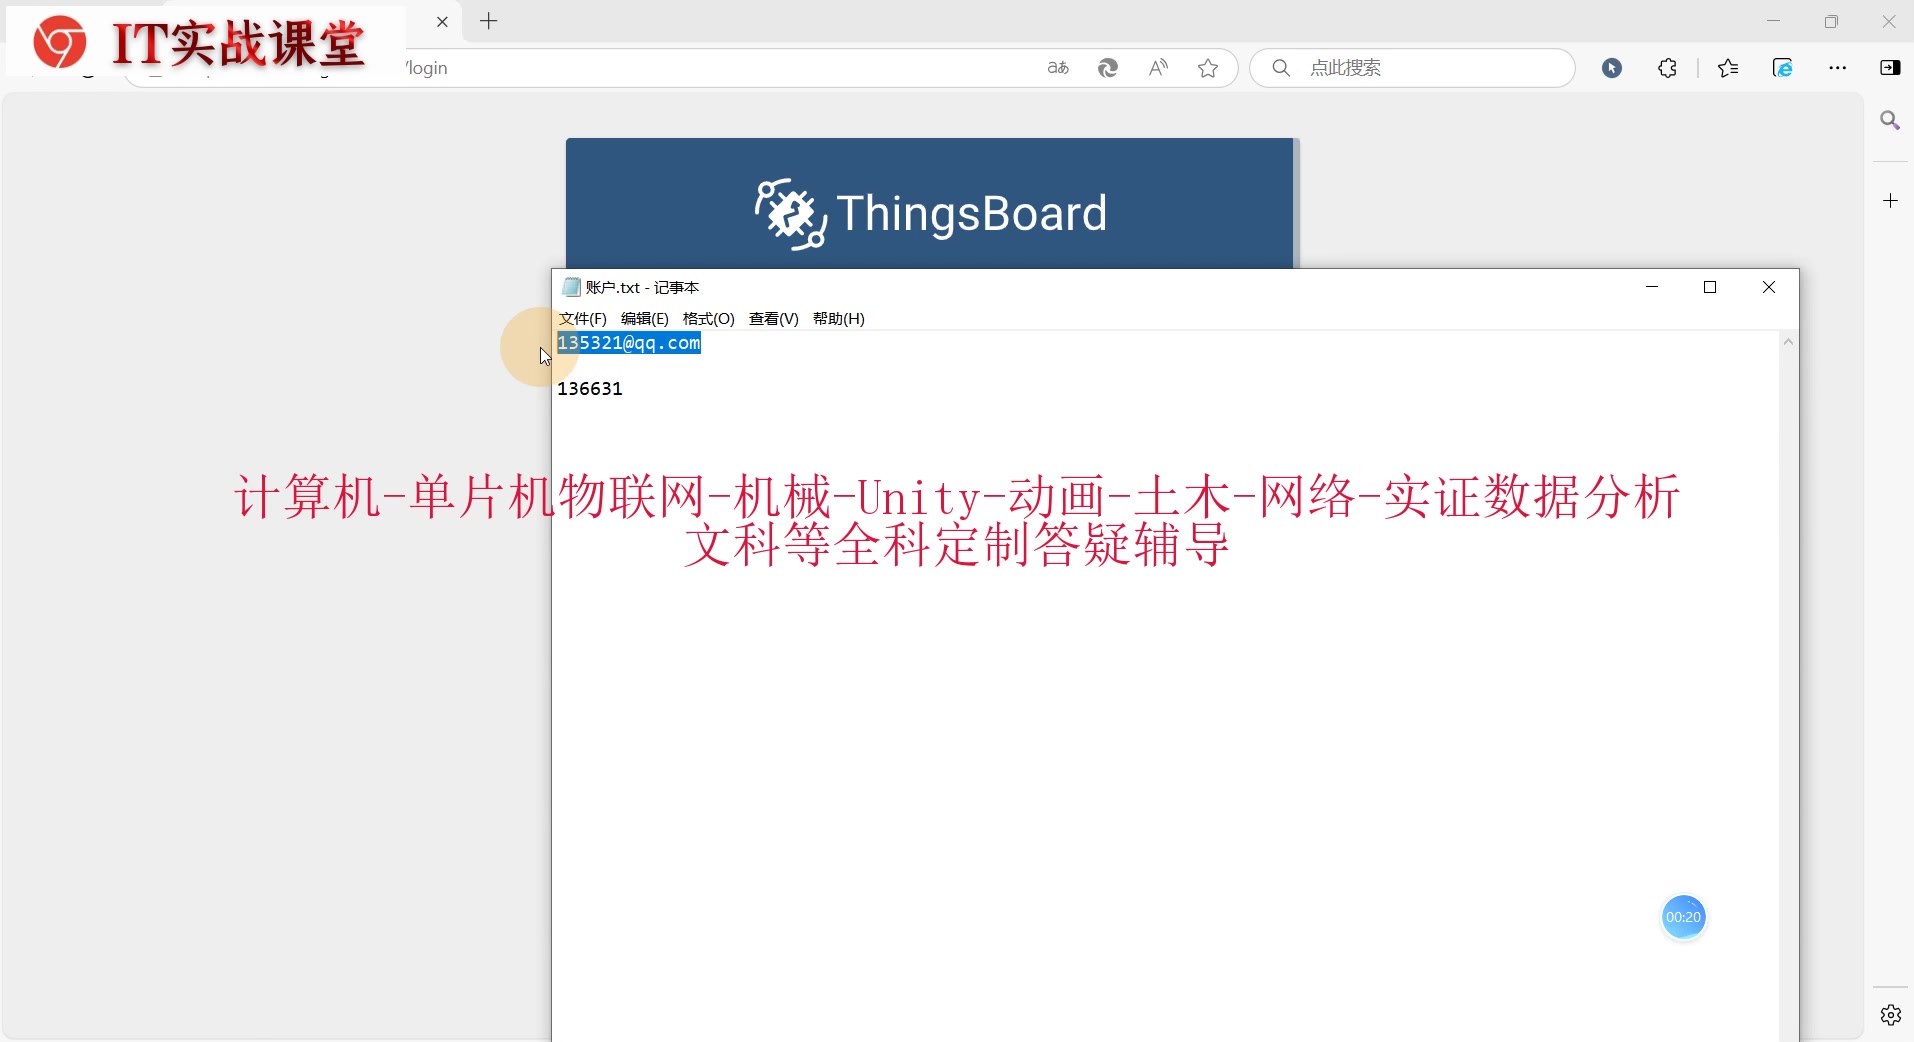
Task: Open the 帮助(H) menu in Notepad
Action: click(x=838, y=318)
